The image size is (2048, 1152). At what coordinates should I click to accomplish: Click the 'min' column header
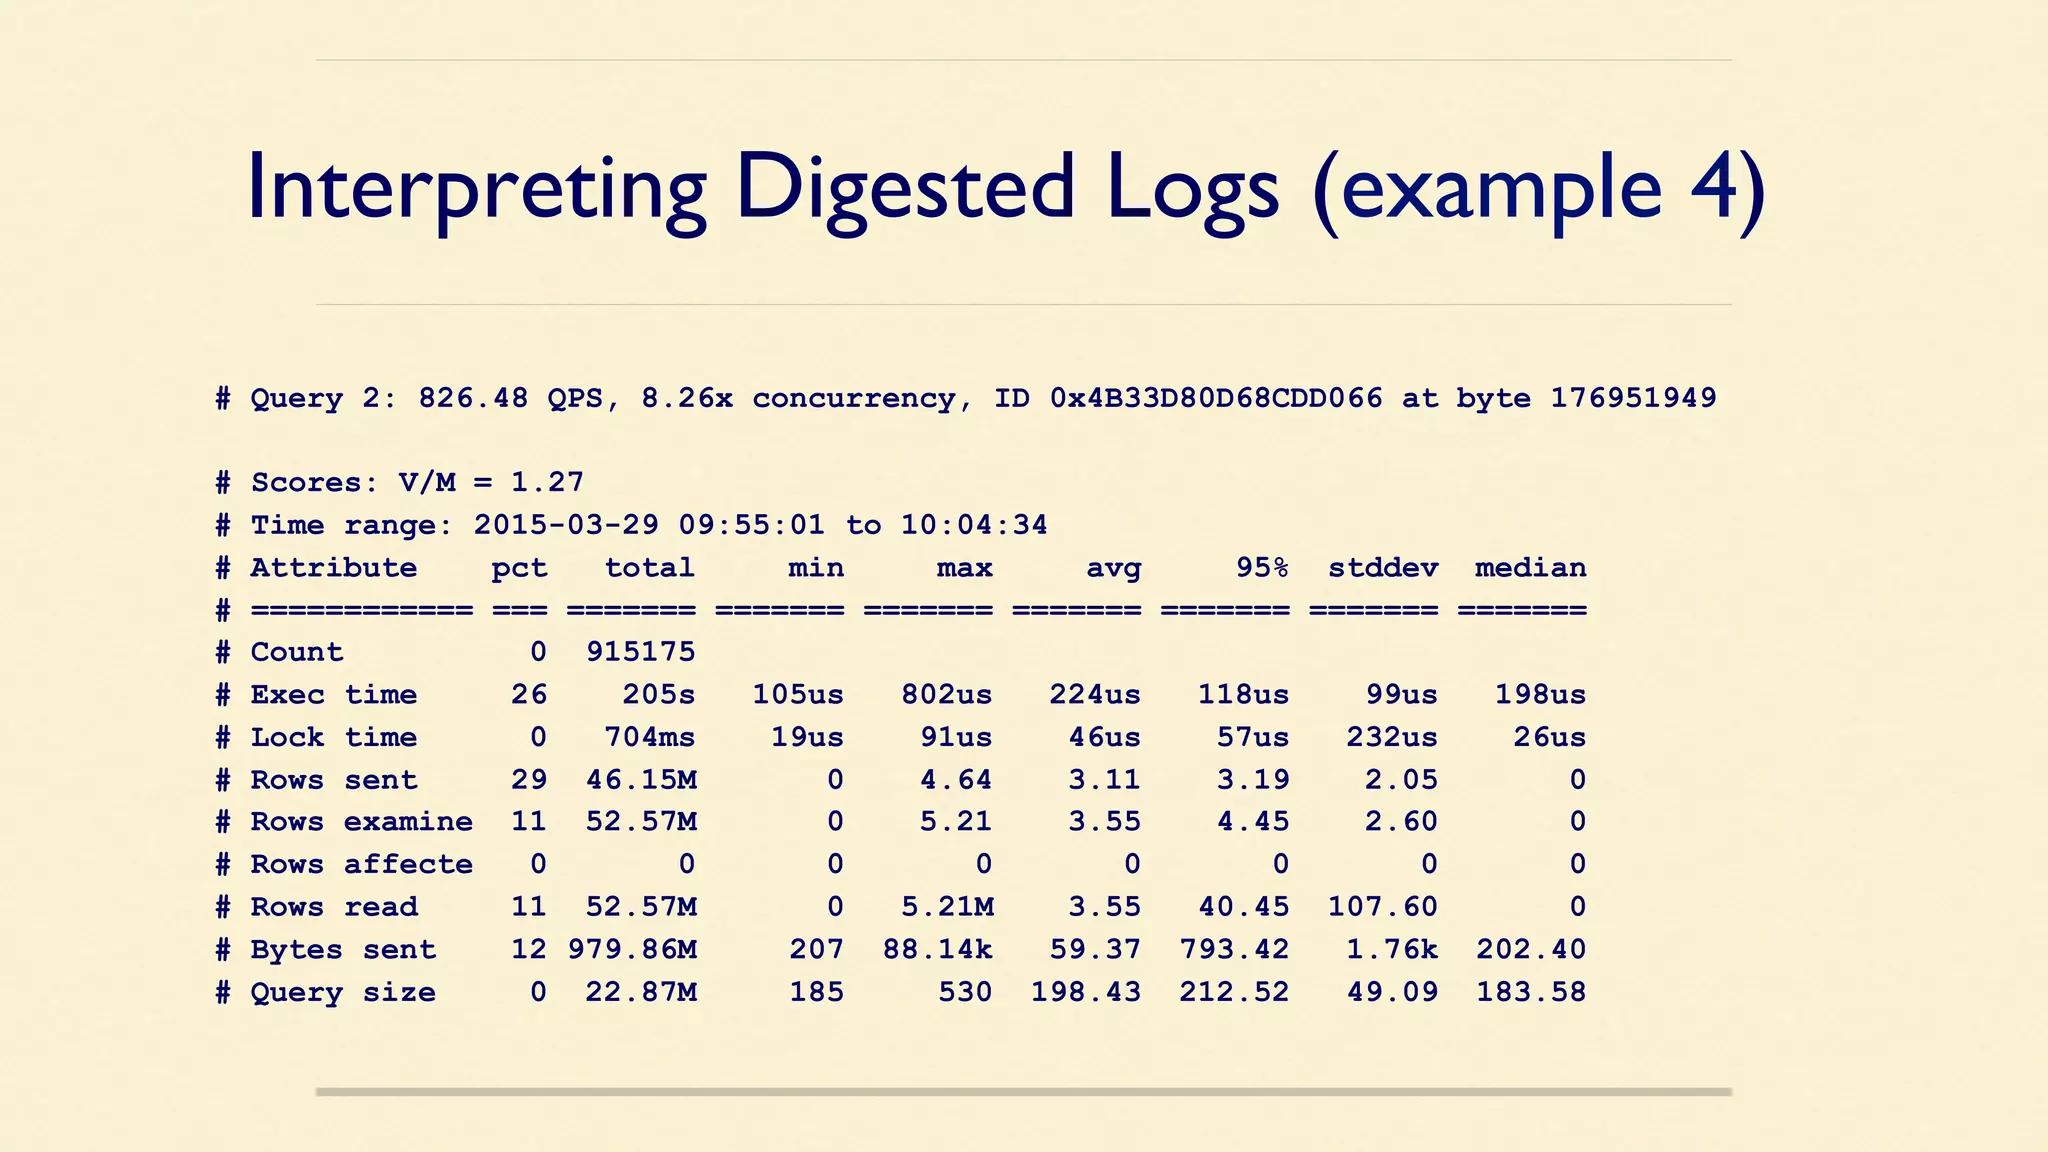[816, 568]
